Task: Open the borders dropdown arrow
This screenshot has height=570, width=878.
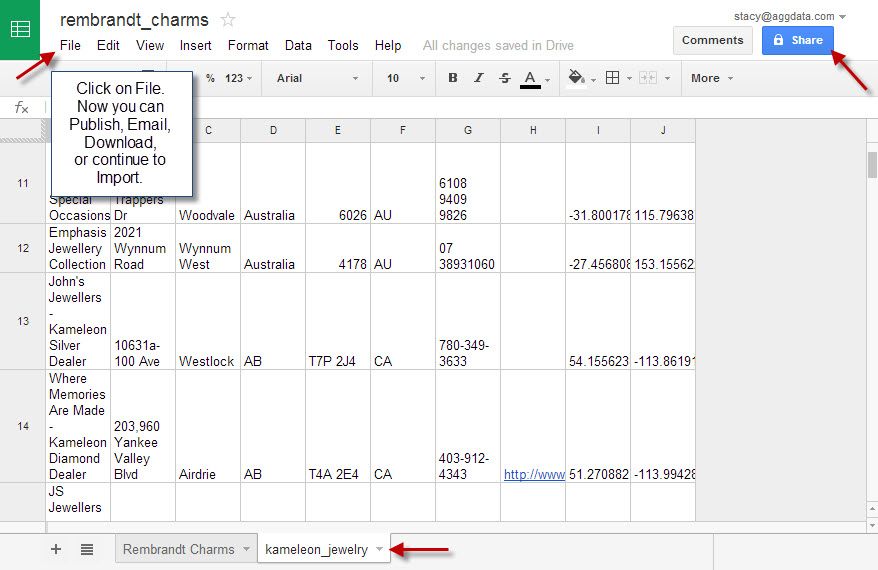Action: 629,79
